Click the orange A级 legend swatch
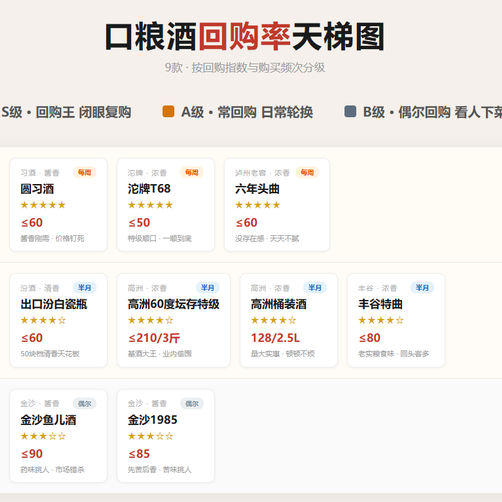This screenshot has width=502, height=502. click(168, 111)
